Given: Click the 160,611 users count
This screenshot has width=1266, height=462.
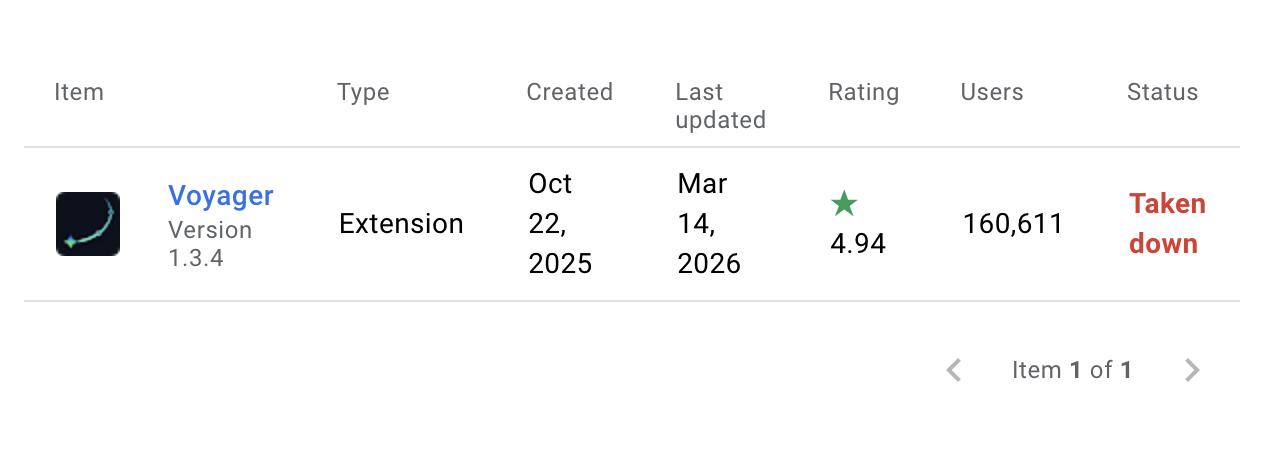Looking at the screenshot, I should (1013, 224).
